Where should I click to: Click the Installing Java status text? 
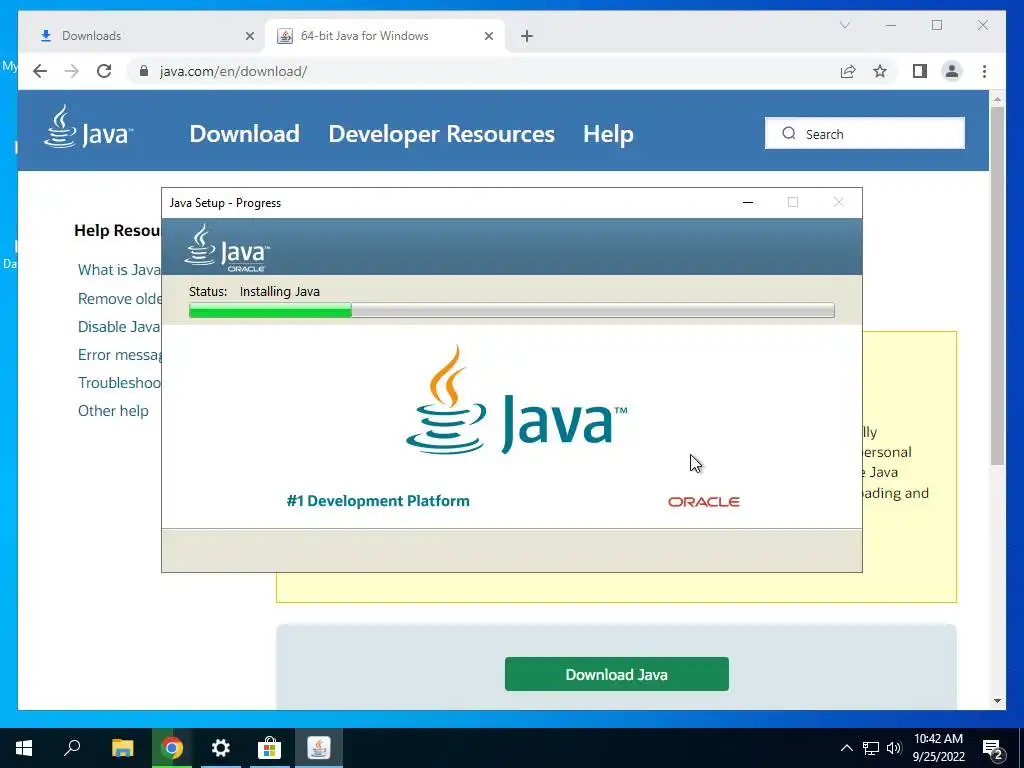(x=280, y=291)
